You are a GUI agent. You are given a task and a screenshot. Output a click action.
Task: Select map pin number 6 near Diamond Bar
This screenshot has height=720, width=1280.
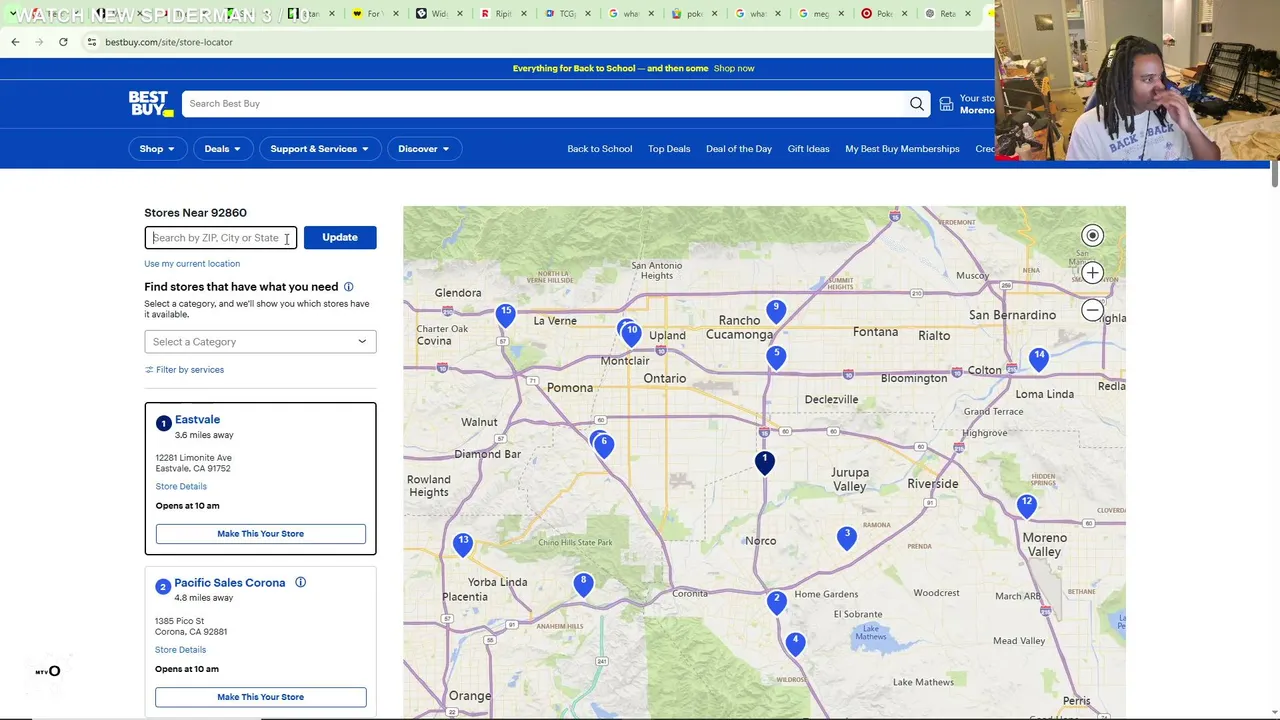coord(604,445)
